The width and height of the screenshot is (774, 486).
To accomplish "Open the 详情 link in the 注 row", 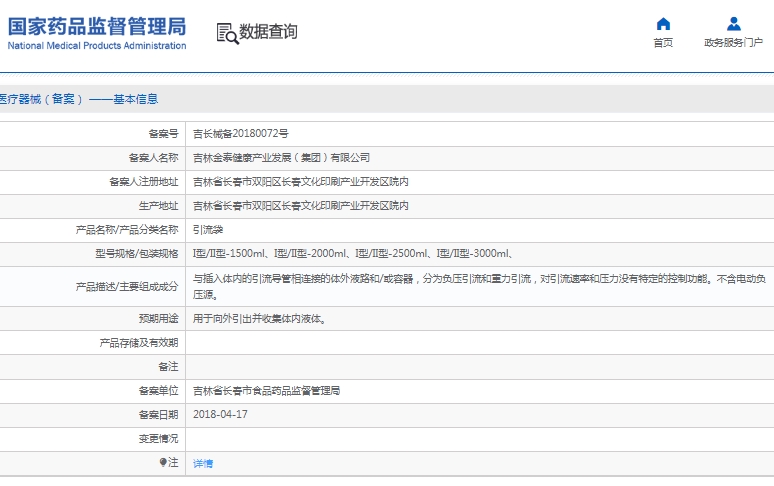I will pyautogui.click(x=203, y=463).
